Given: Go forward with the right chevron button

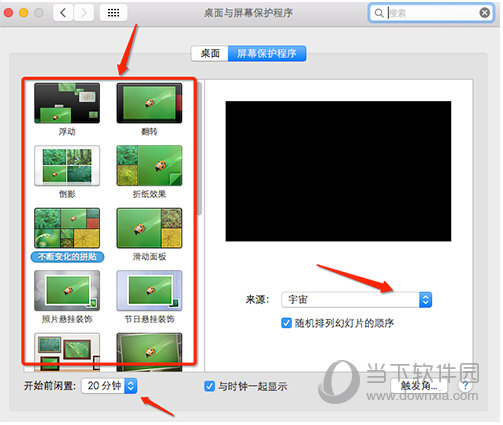Looking at the screenshot, I should pyautogui.click(x=83, y=13).
